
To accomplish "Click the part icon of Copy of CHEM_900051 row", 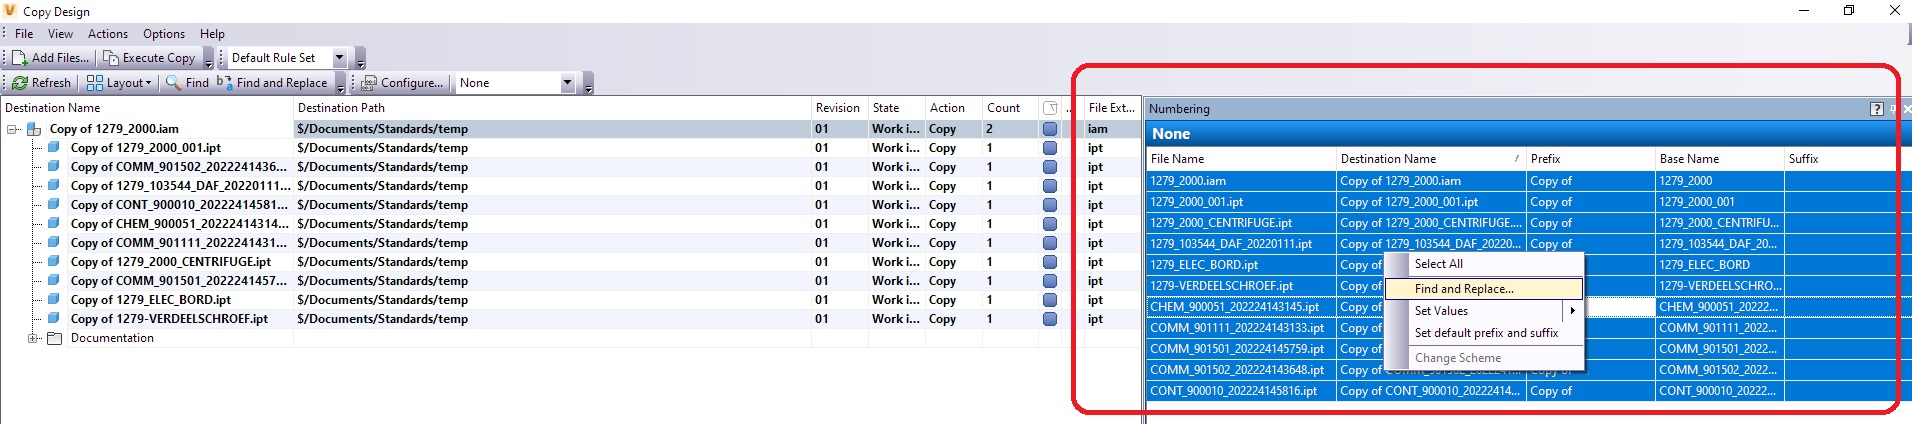I will click(x=54, y=224).
